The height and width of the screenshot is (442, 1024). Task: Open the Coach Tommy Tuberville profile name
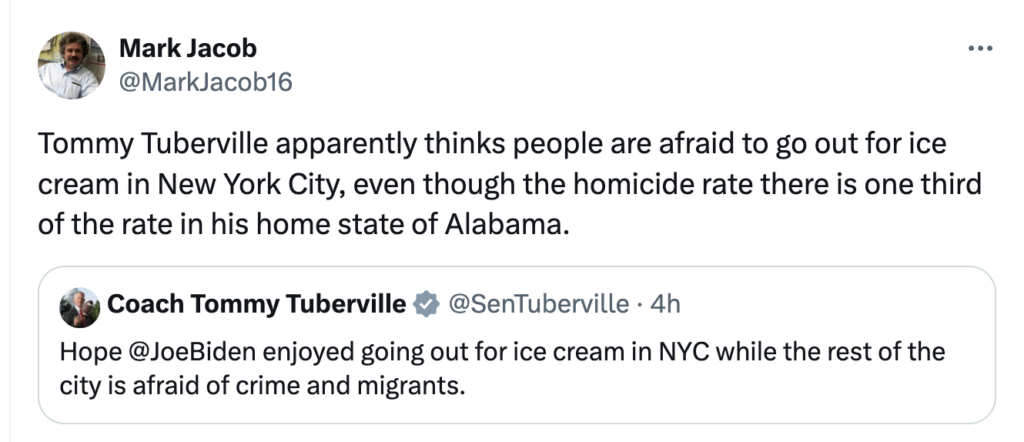[x=257, y=303]
